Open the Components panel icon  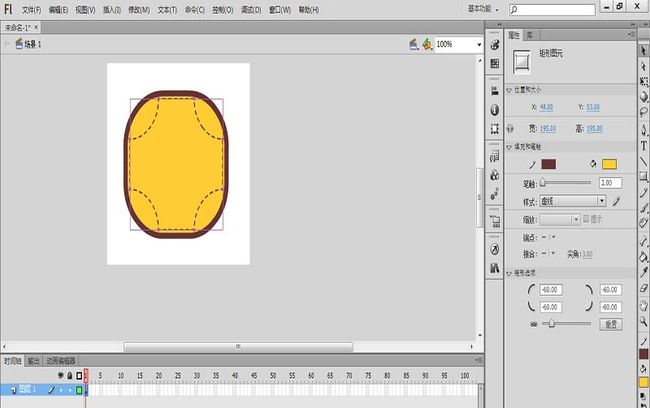(x=495, y=175)
